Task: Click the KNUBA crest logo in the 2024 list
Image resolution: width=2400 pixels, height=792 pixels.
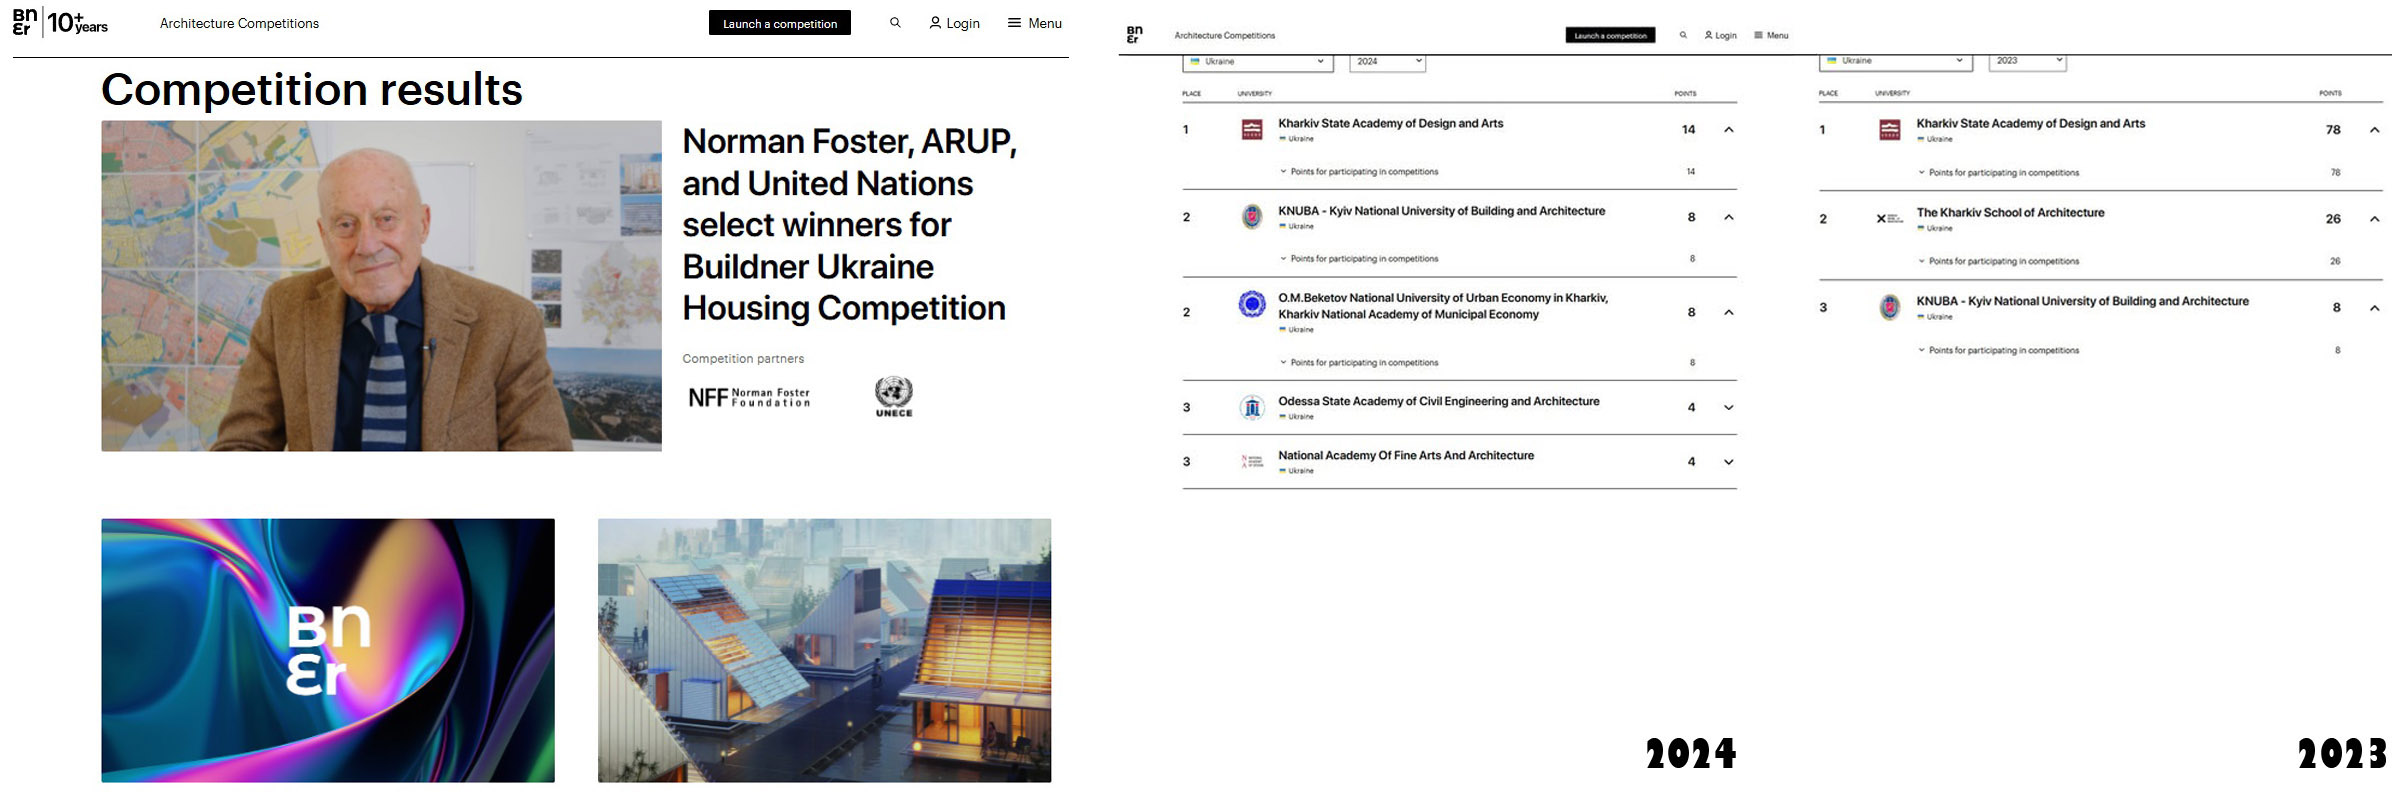Action: tap(1252, 217)
